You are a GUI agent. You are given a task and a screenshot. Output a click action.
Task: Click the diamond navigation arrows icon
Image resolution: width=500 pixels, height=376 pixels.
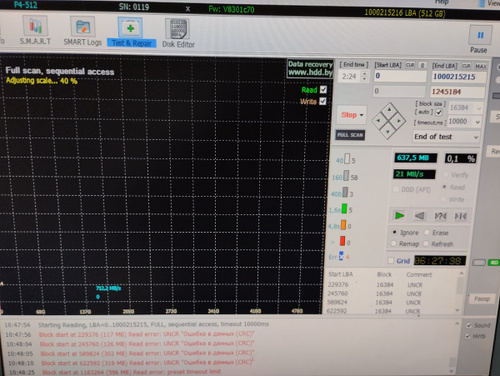[x=389, y=121]
